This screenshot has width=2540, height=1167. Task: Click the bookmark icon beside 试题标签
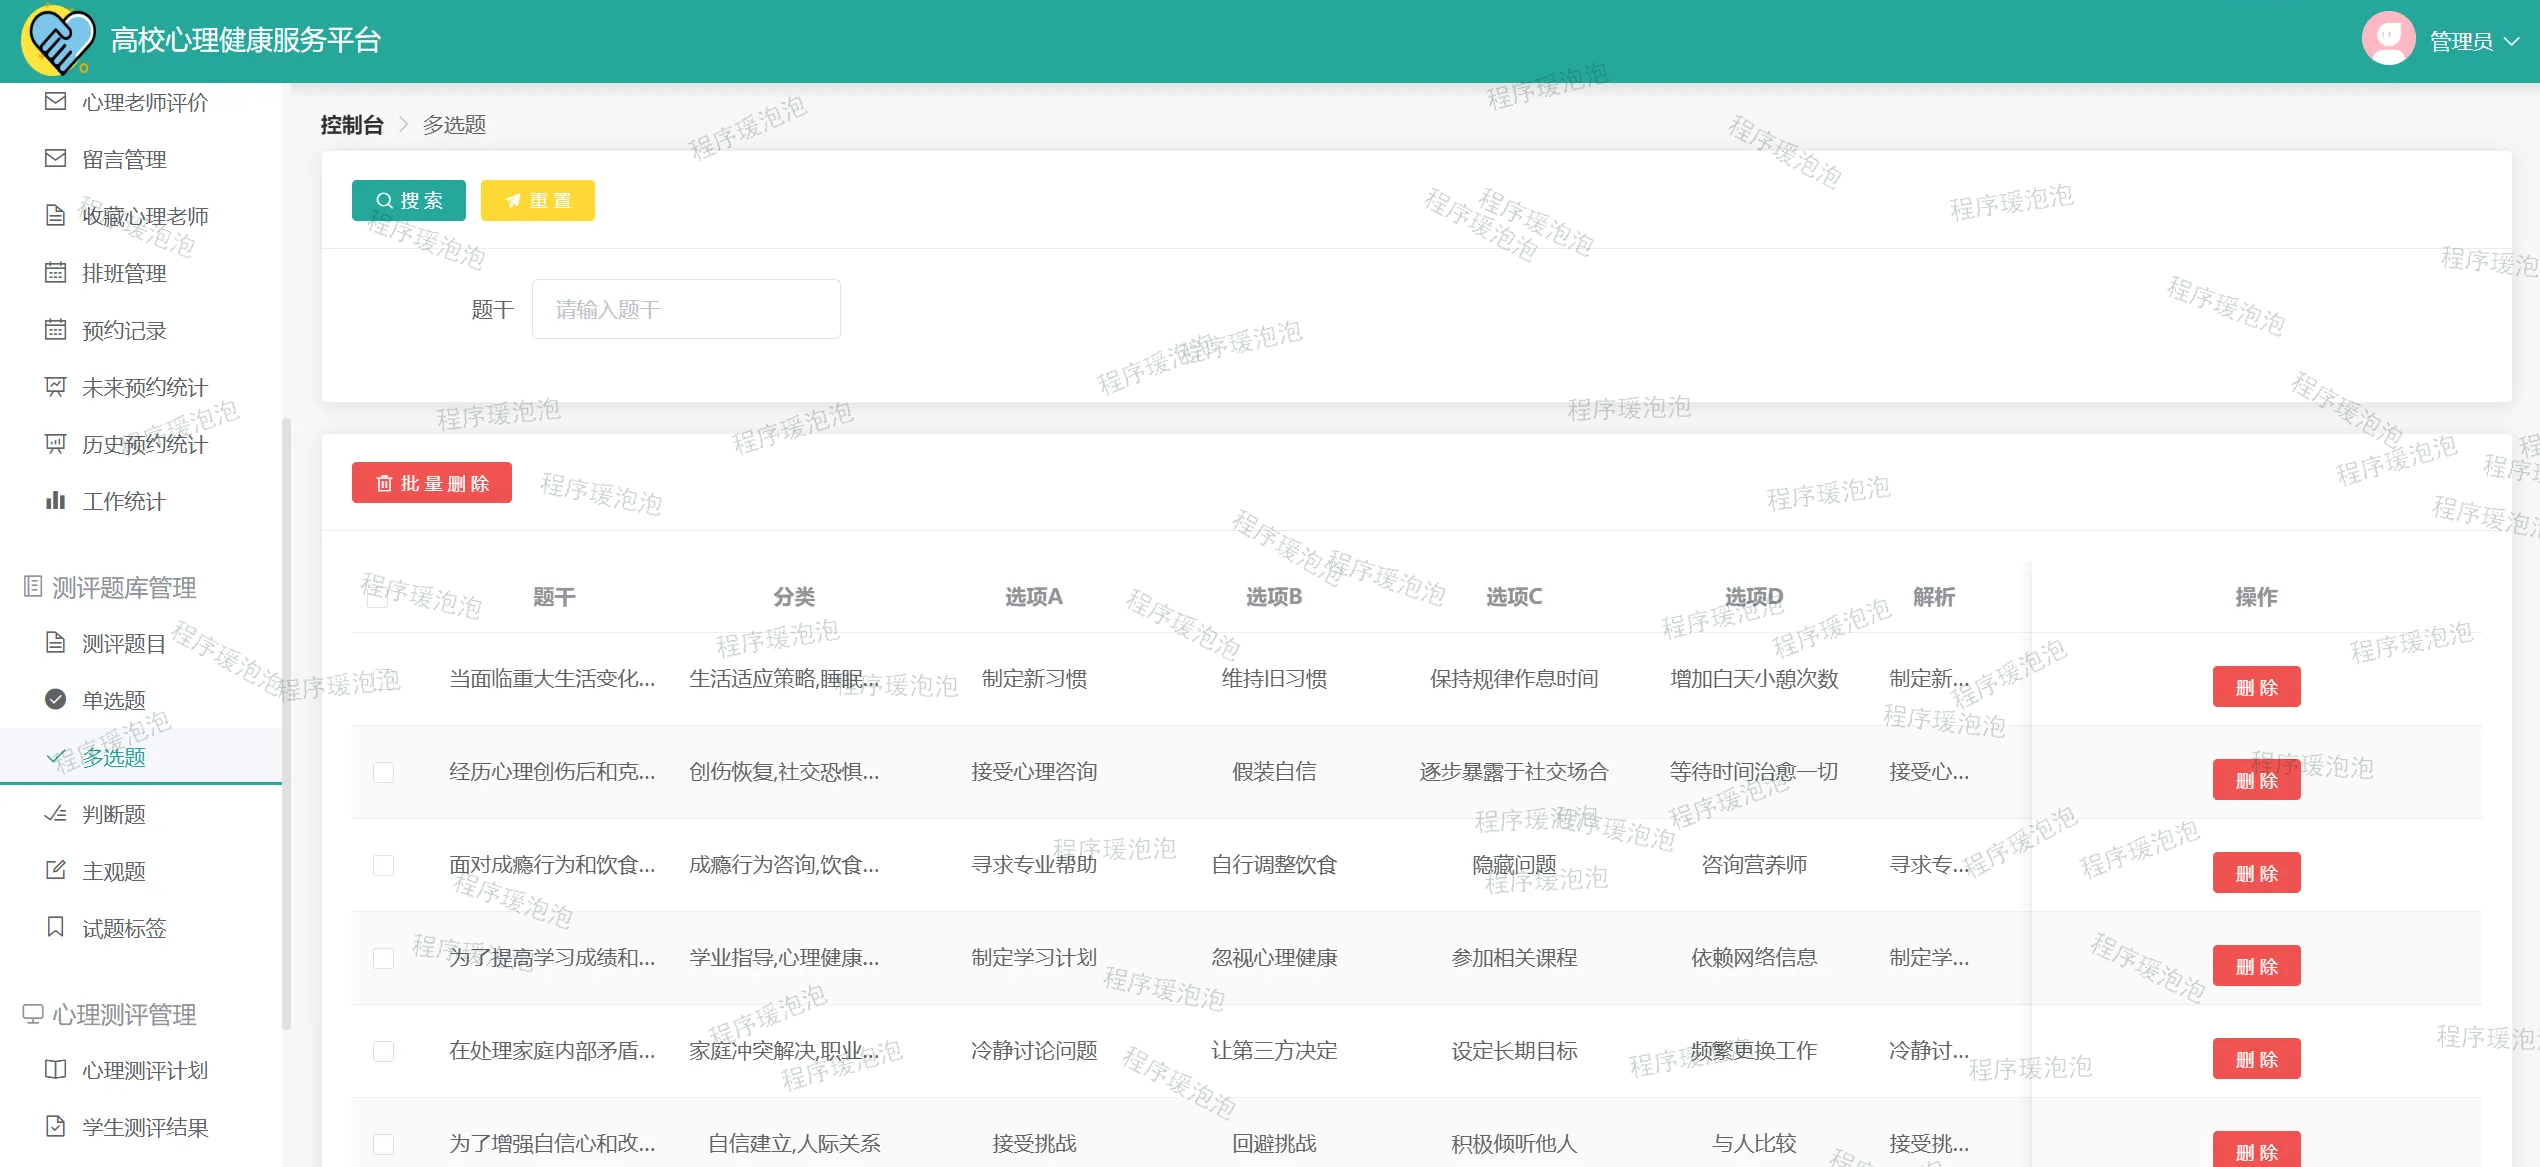click(56, 928)
